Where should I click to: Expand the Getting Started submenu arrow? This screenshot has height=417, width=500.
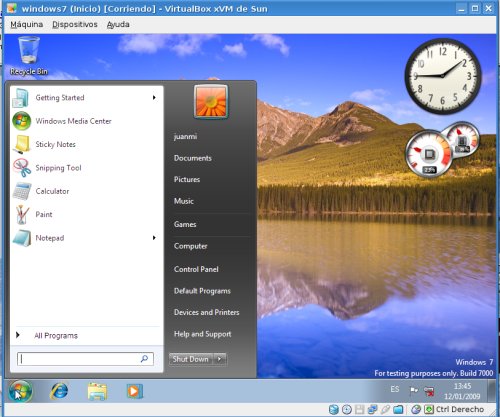click(154, 98)
